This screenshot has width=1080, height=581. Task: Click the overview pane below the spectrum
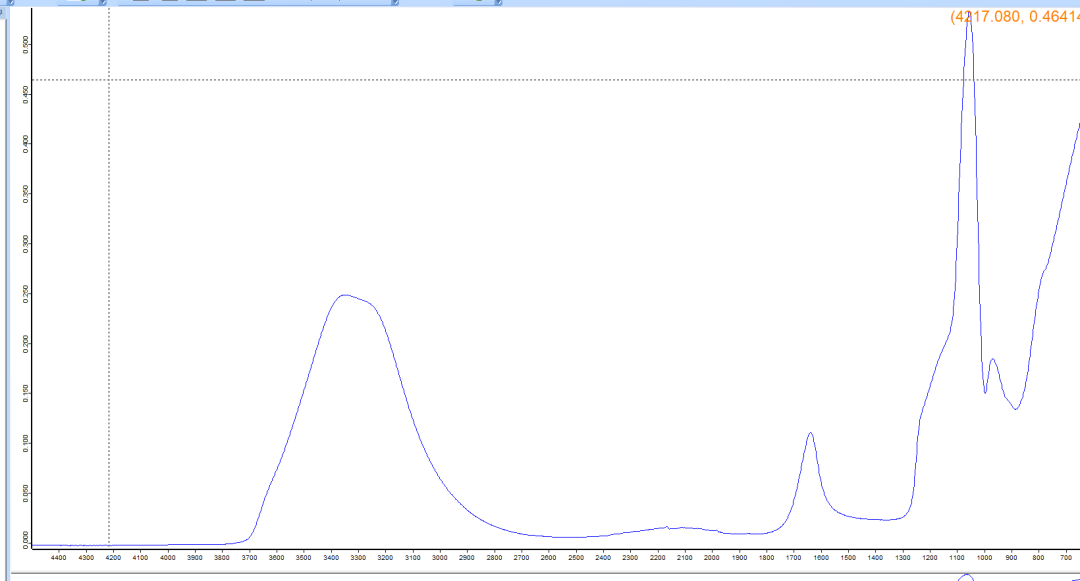point(540,576)
